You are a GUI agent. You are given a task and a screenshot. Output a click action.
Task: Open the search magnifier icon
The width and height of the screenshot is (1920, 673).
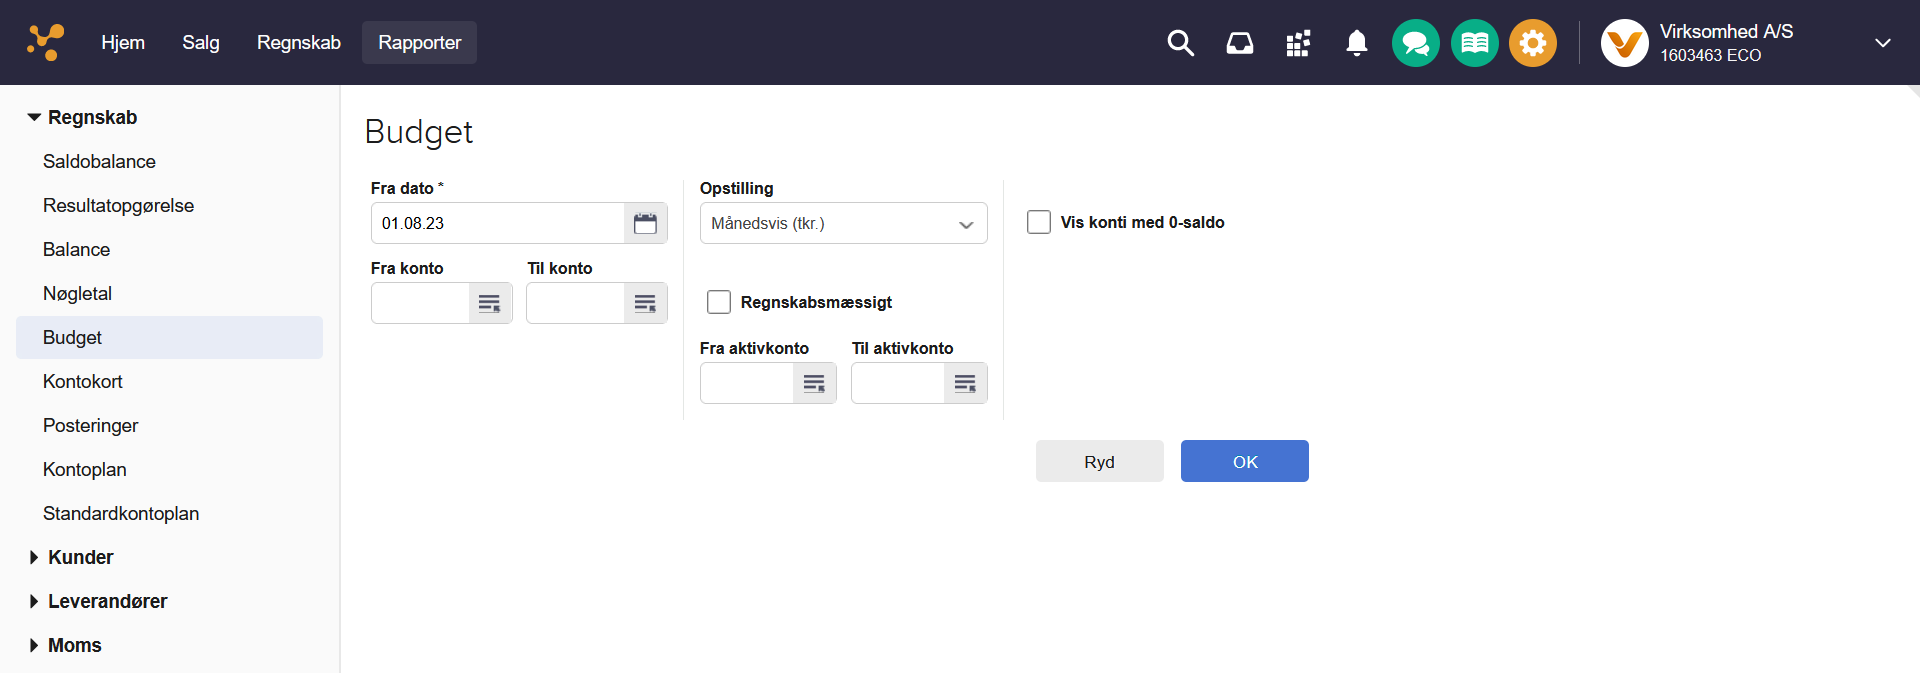[x=1180, y=43]
